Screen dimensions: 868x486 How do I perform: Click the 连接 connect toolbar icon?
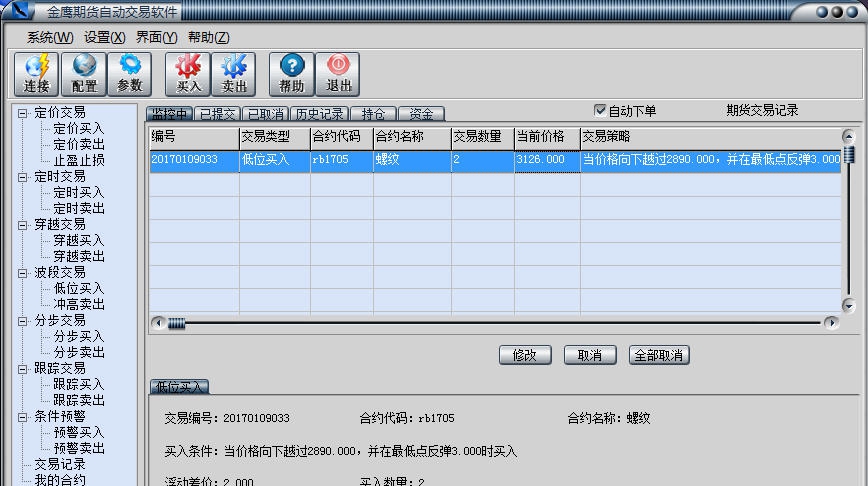tap(37, 74)
